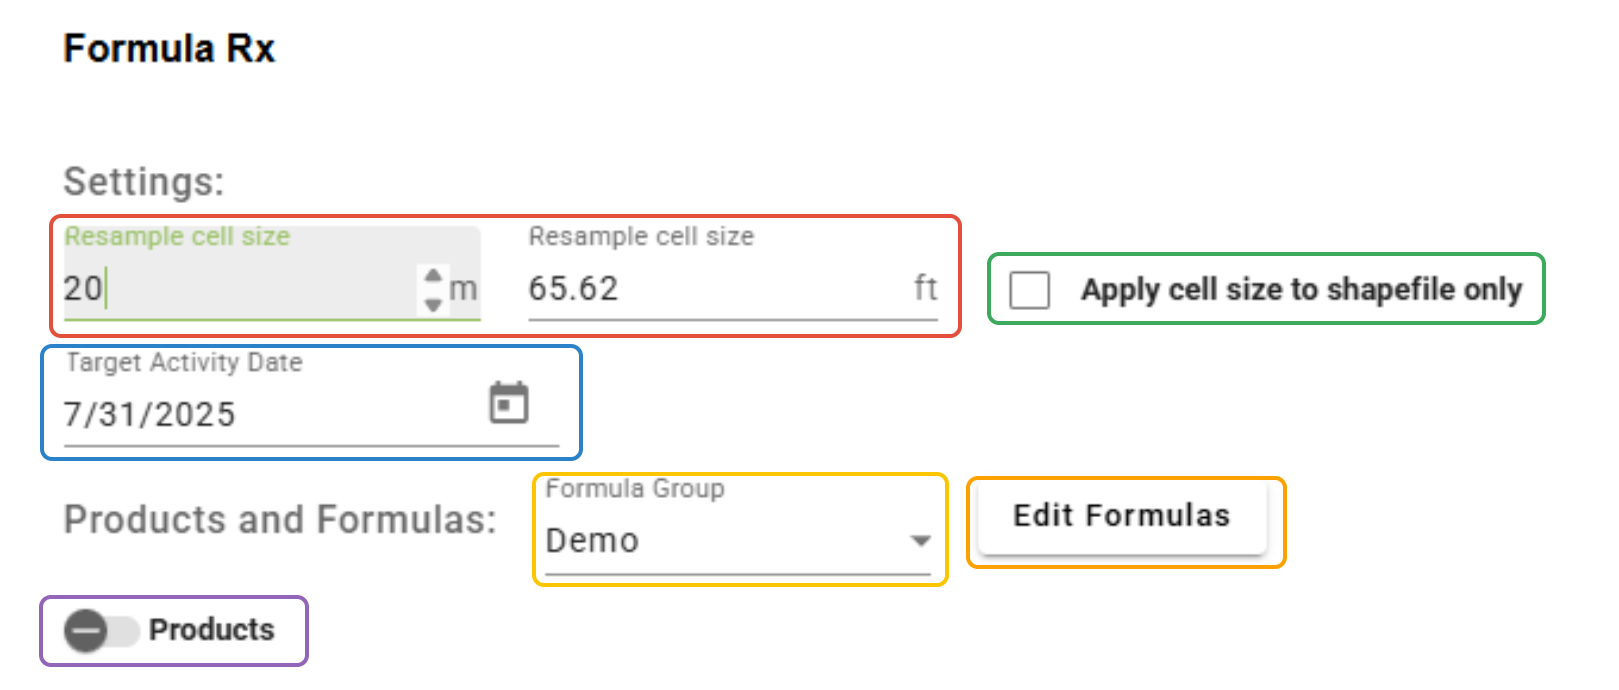Image resolution: width=1619 pixels, height=690 pixels.
Task: Click the Formula Rx title
Action: click(169, 48)
